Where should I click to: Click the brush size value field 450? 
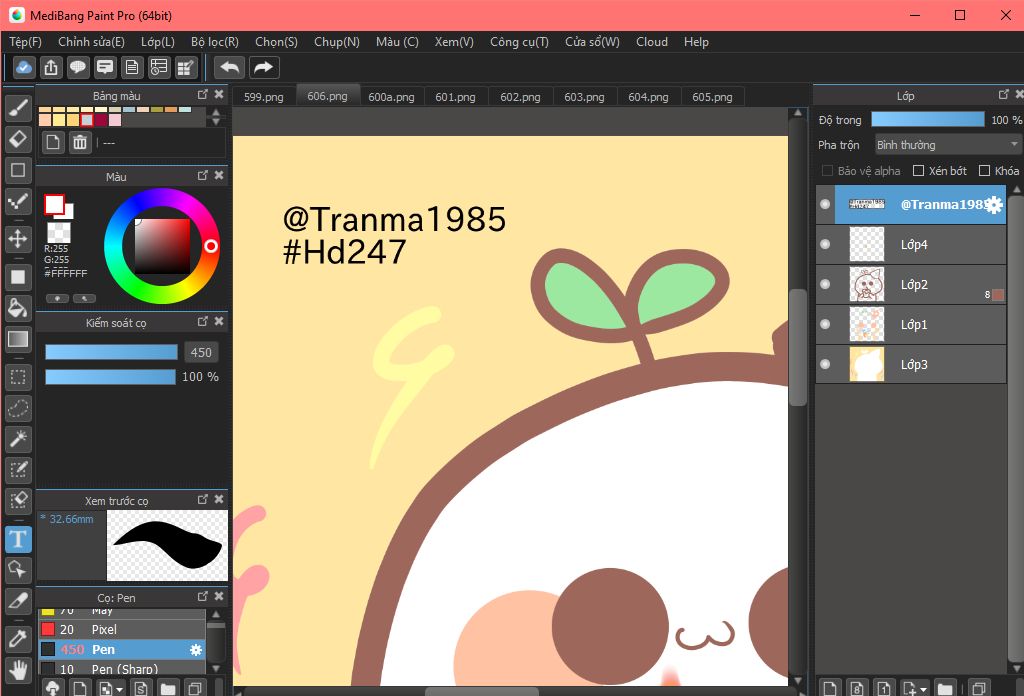tap(200, 353)
